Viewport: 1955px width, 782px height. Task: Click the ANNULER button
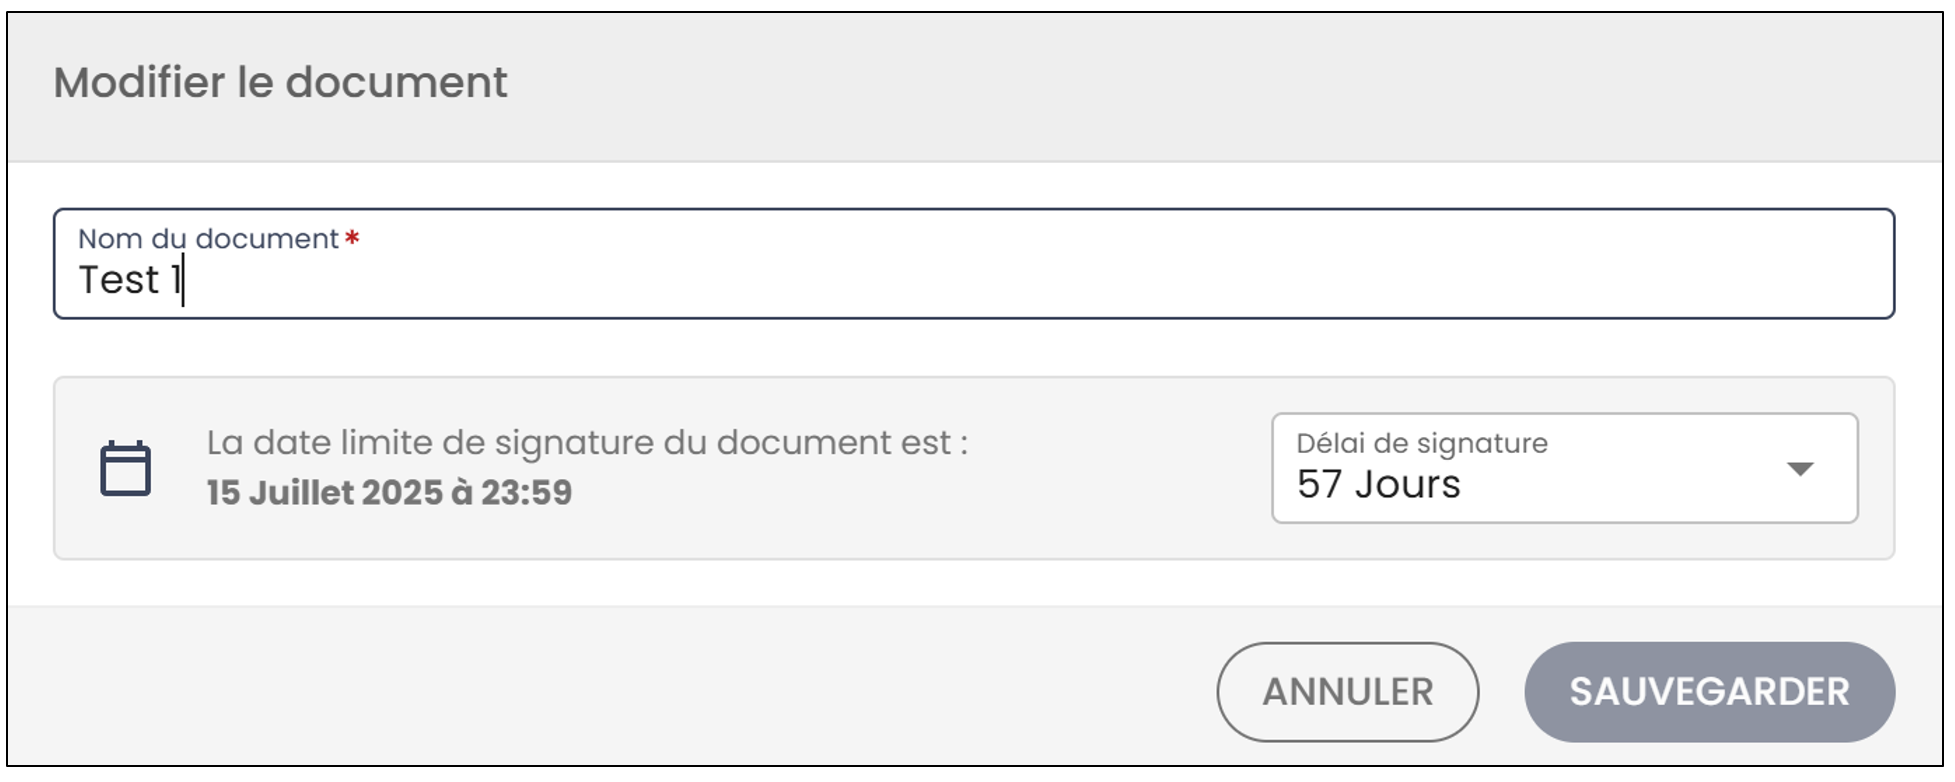1347,692
